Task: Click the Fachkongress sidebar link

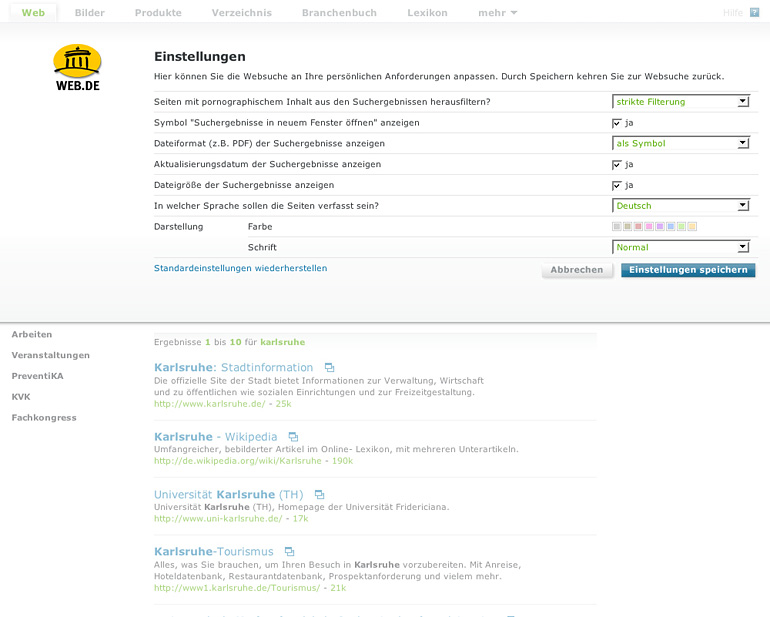Action: click(x=44, y=418)
